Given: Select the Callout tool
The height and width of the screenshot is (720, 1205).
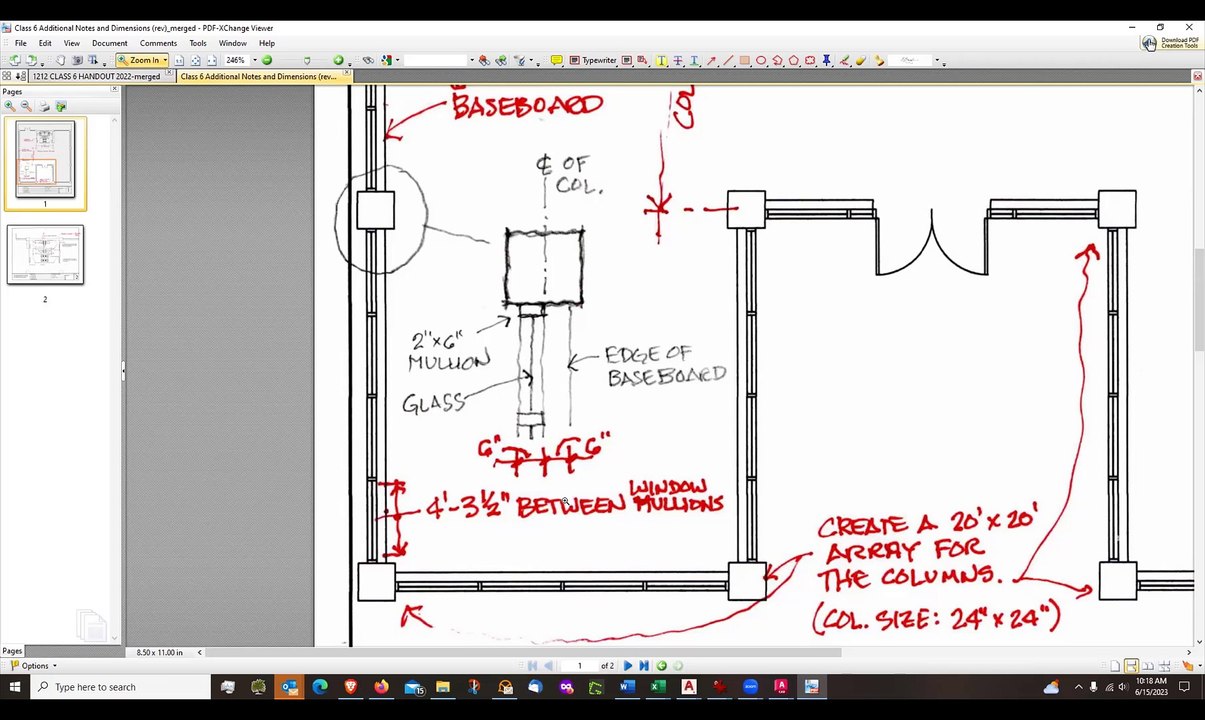Looking at the screenshot, I should (x=642, y=60).
